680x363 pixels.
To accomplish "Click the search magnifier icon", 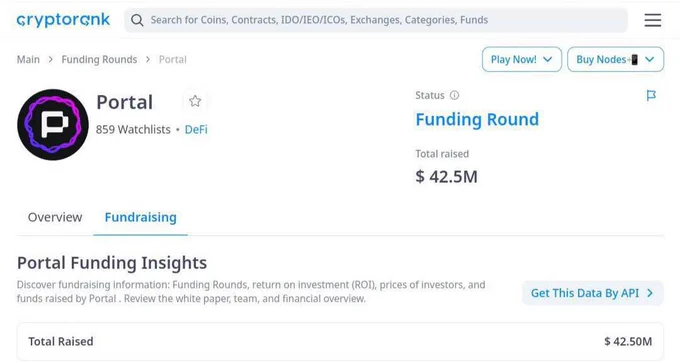I will coord(137,20).
